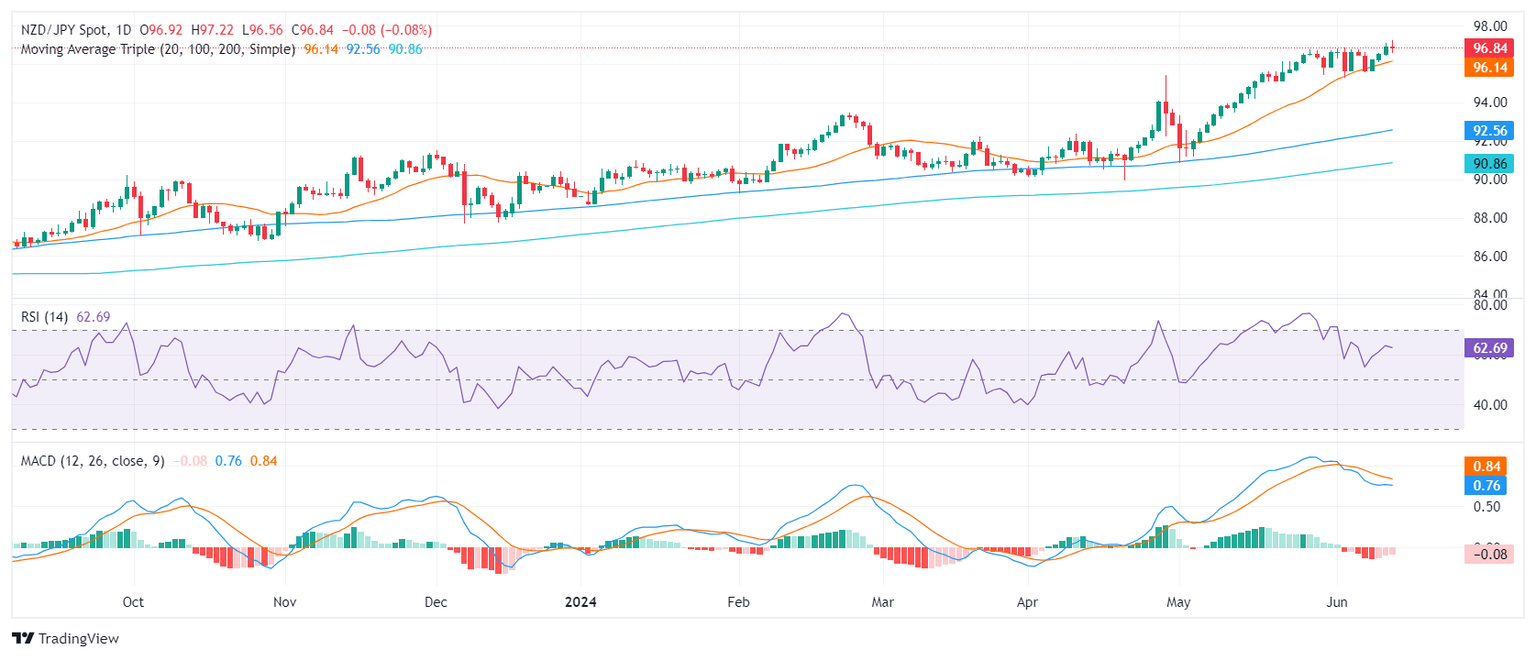Click the Oct label on time axis
Screen dimensions: 1536x658
tap(133, 603)
